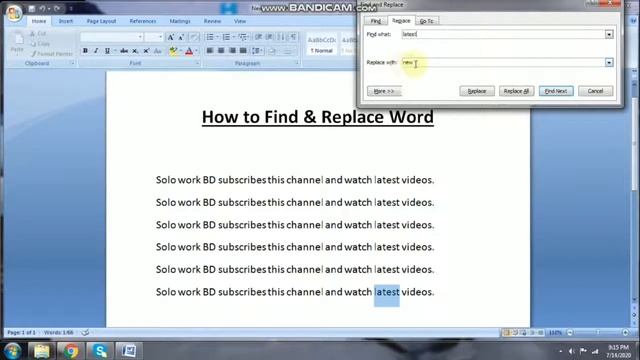Toggle Underline formatting
The height and width of the screenshot is (360, 640).
[107, 51]
